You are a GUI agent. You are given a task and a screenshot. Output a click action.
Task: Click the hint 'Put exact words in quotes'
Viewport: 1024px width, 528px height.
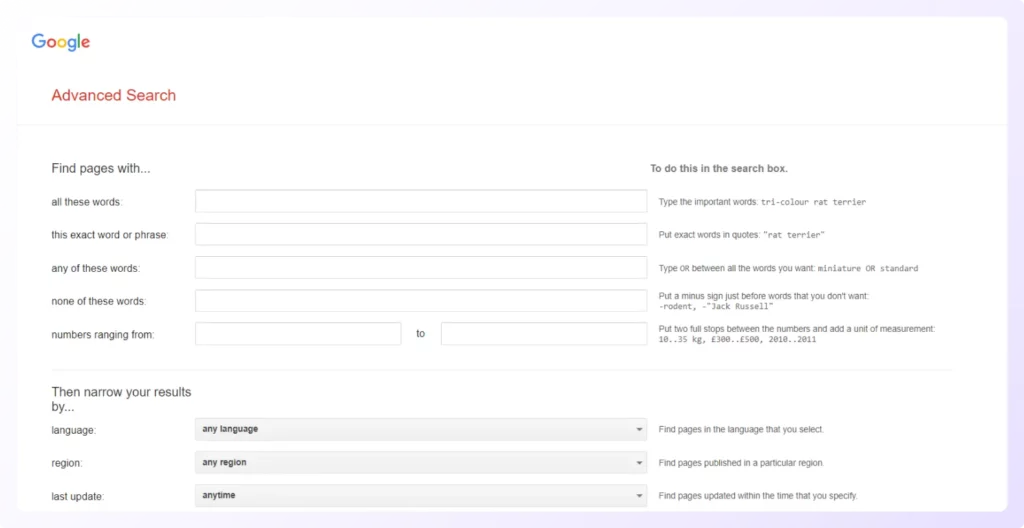pyautogui.click(x=743, y=235)
